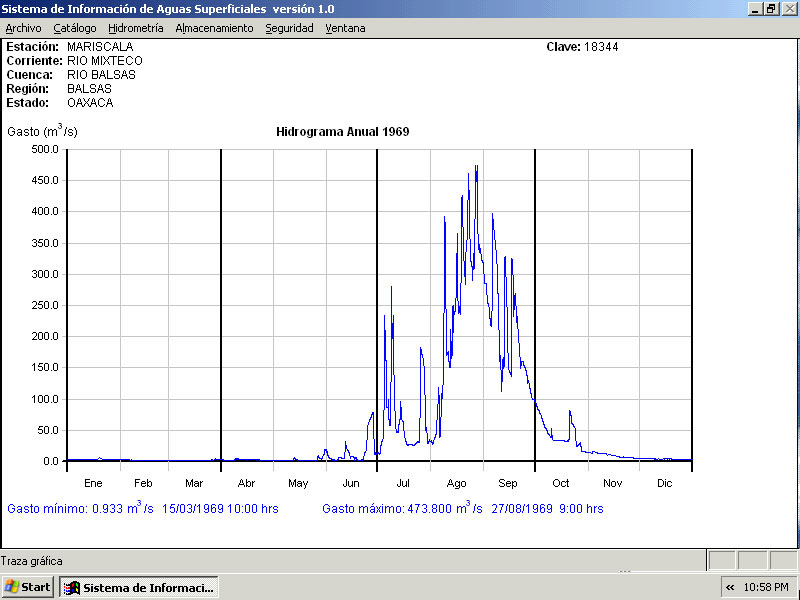
Task: Restore down the application window
Action: pyautogui.click(x=771, y=8)
